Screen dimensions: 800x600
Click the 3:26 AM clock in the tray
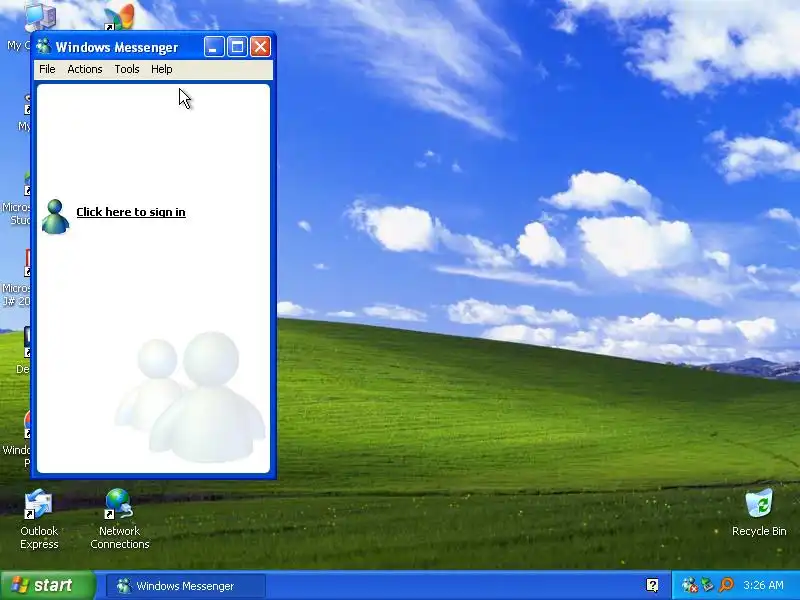pyautogui.click(x=763, y=585)
